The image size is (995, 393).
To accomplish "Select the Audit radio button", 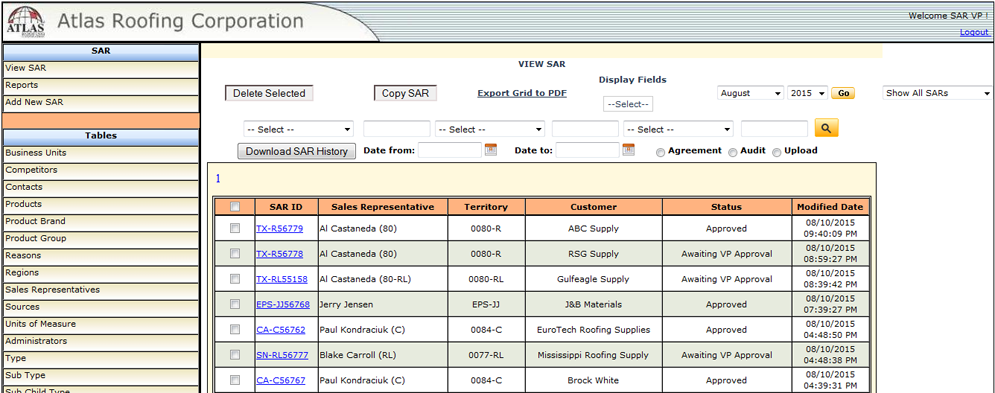I will 733,152.
